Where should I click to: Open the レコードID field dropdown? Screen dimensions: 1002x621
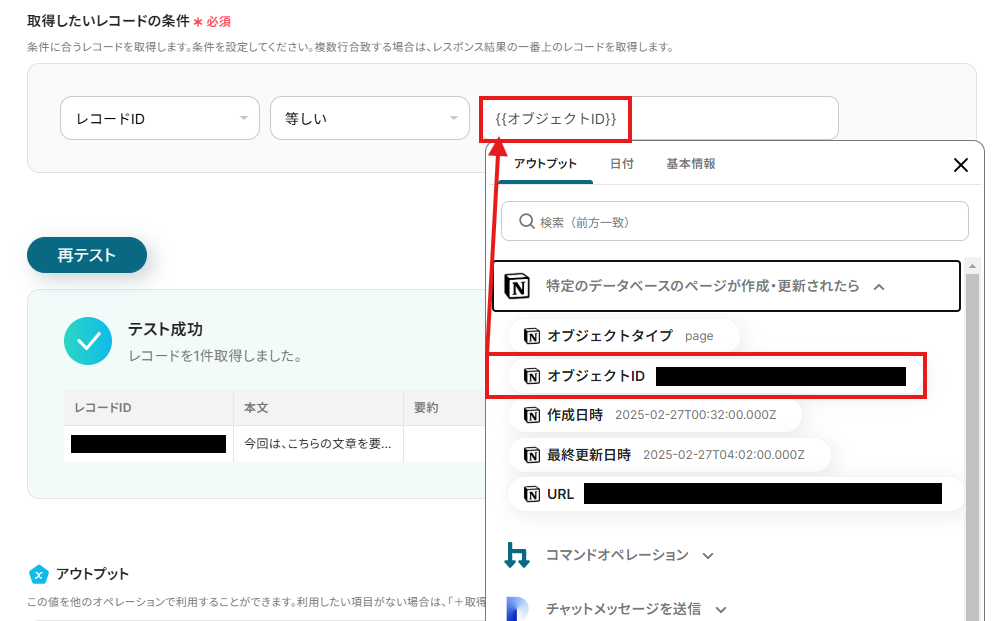coord(160,118)
